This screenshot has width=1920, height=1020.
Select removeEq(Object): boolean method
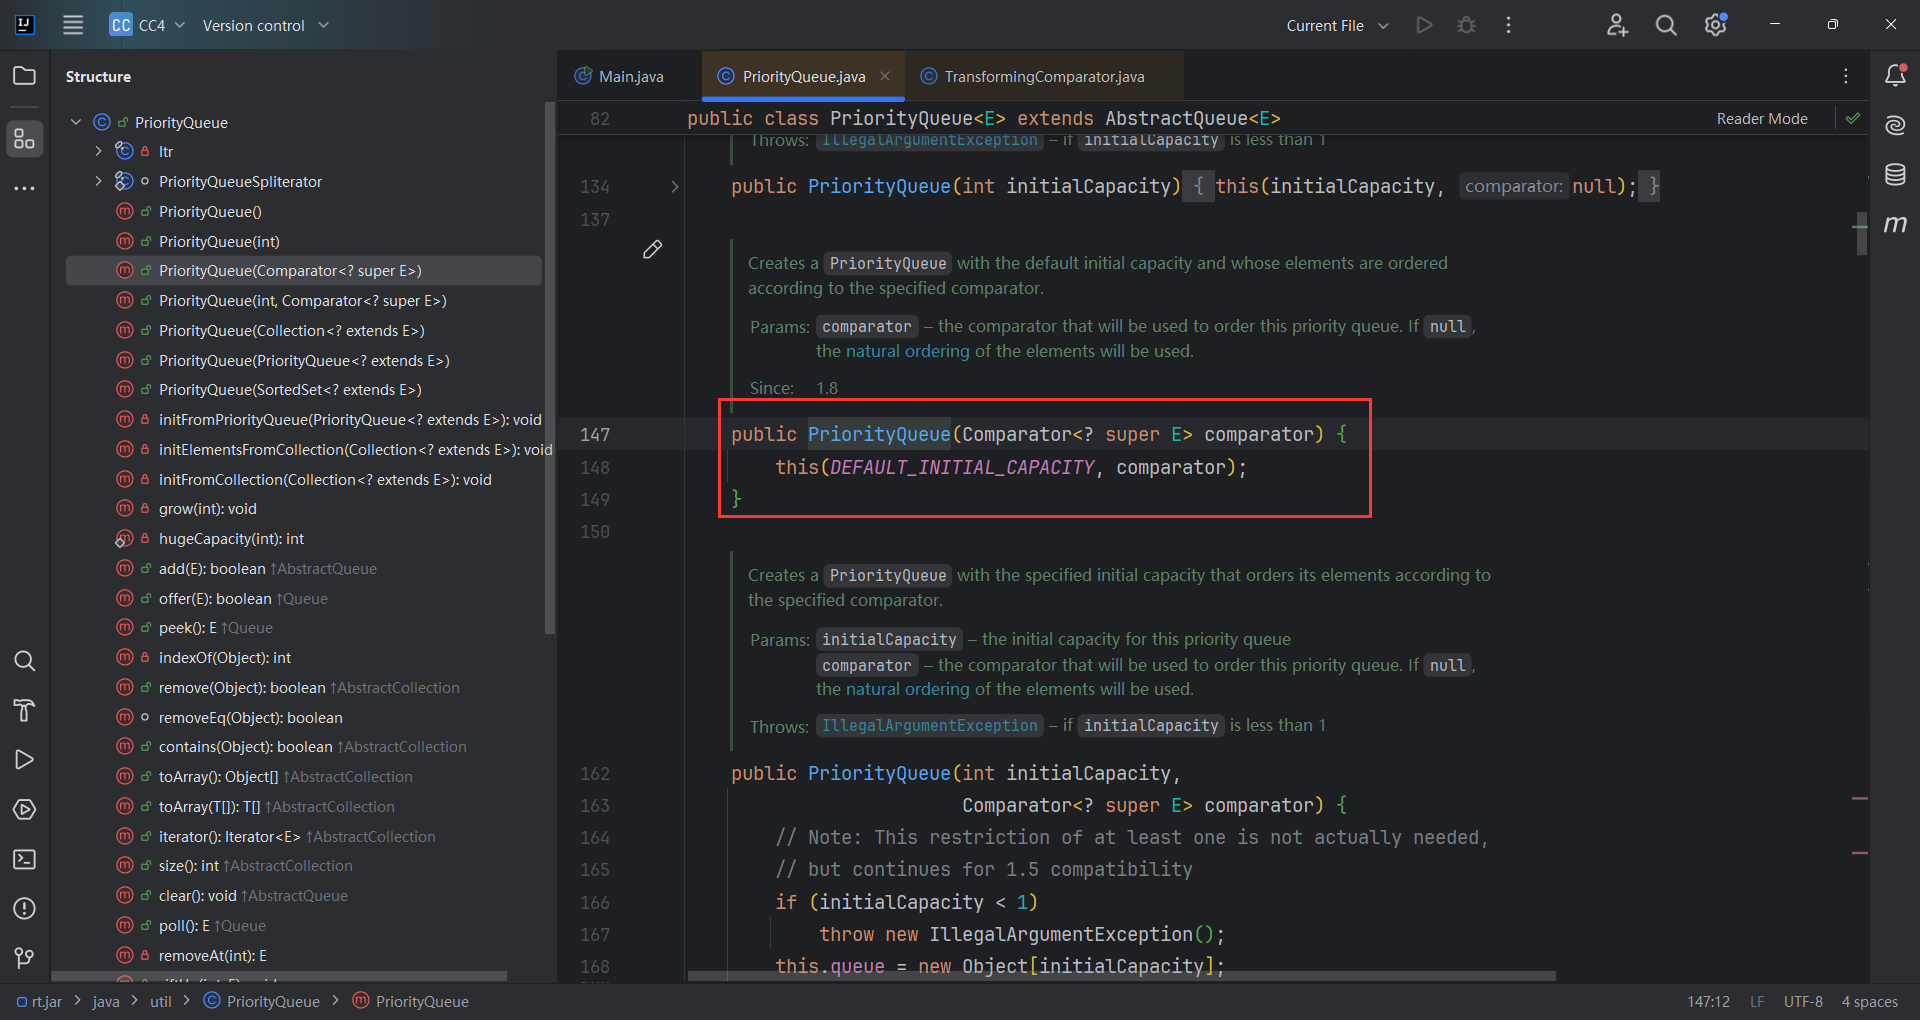[x=250, y=717]
